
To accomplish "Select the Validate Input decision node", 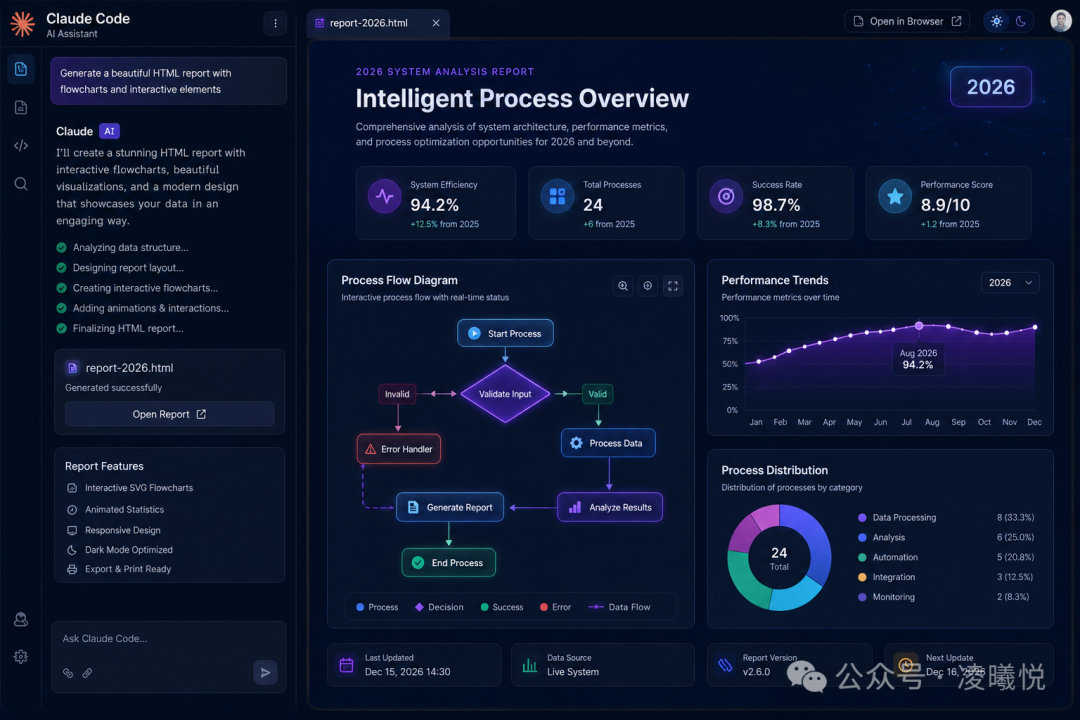I will pos(505,394).
